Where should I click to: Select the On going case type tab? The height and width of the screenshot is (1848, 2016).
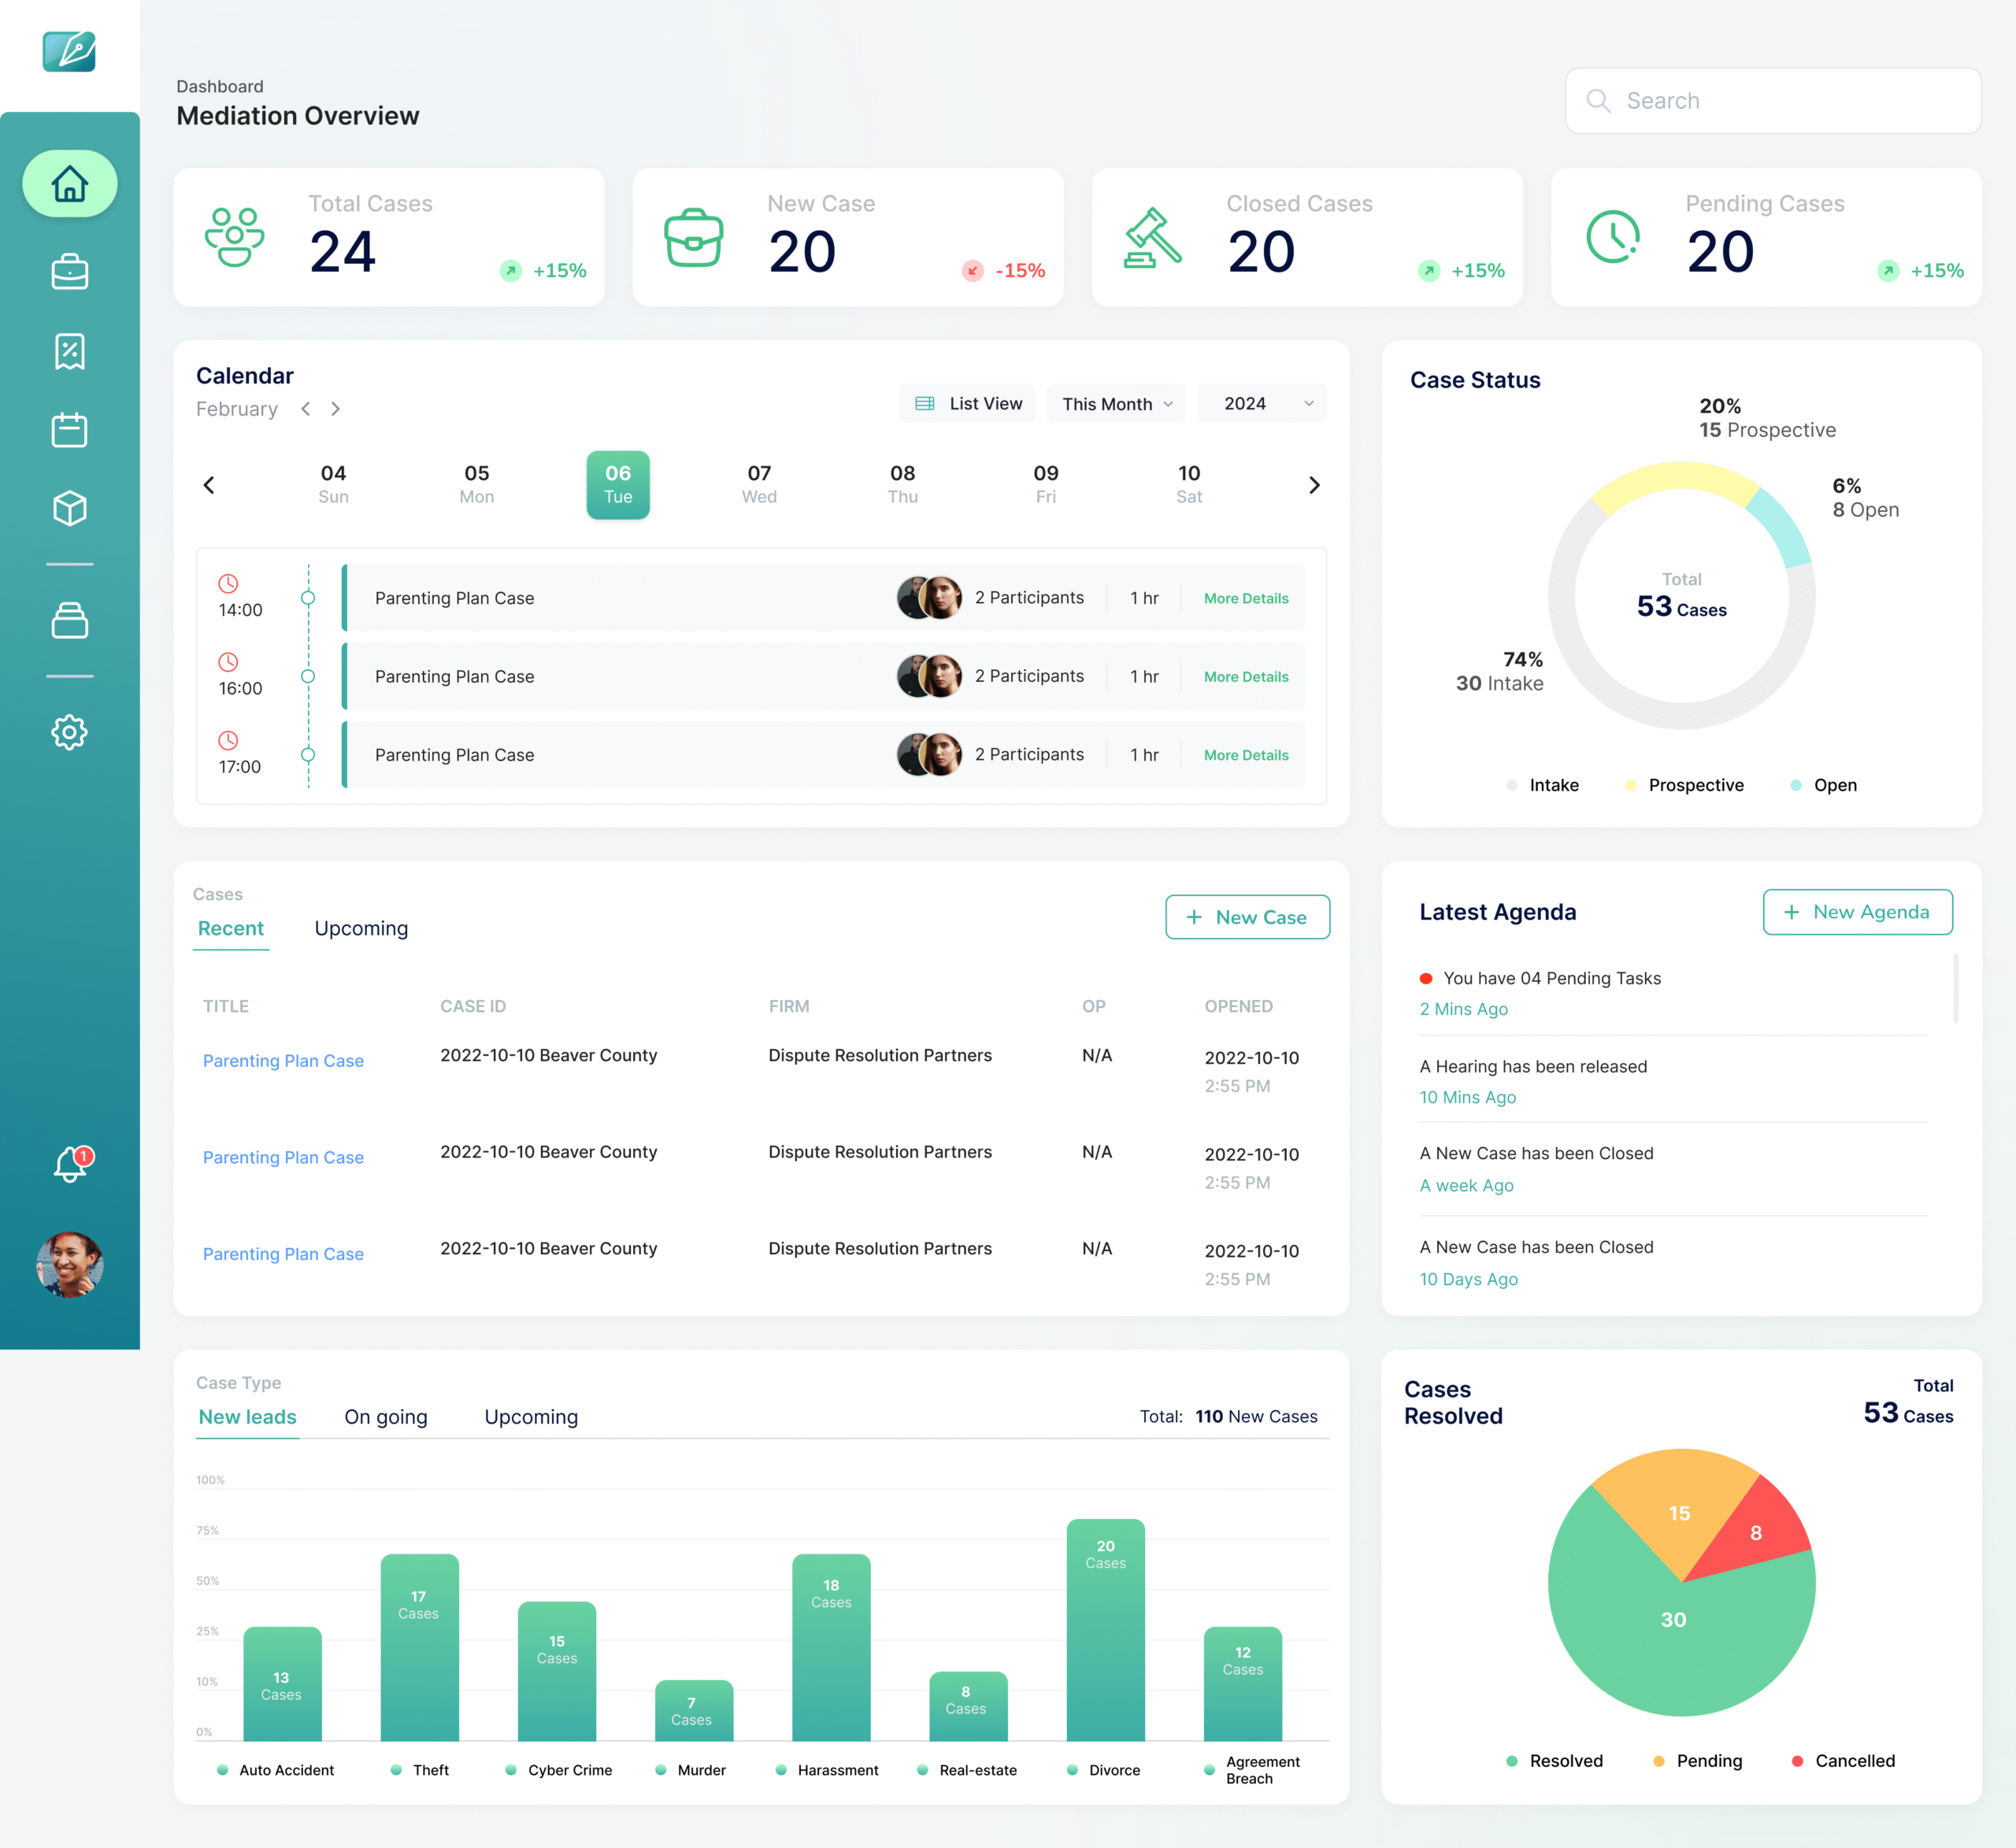pyautogui.click(x=385, y=1417)
